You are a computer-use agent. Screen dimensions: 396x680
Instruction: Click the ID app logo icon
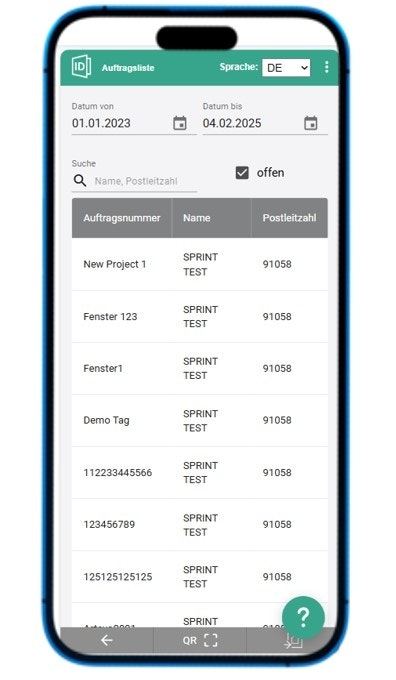(x=81, y=67)
